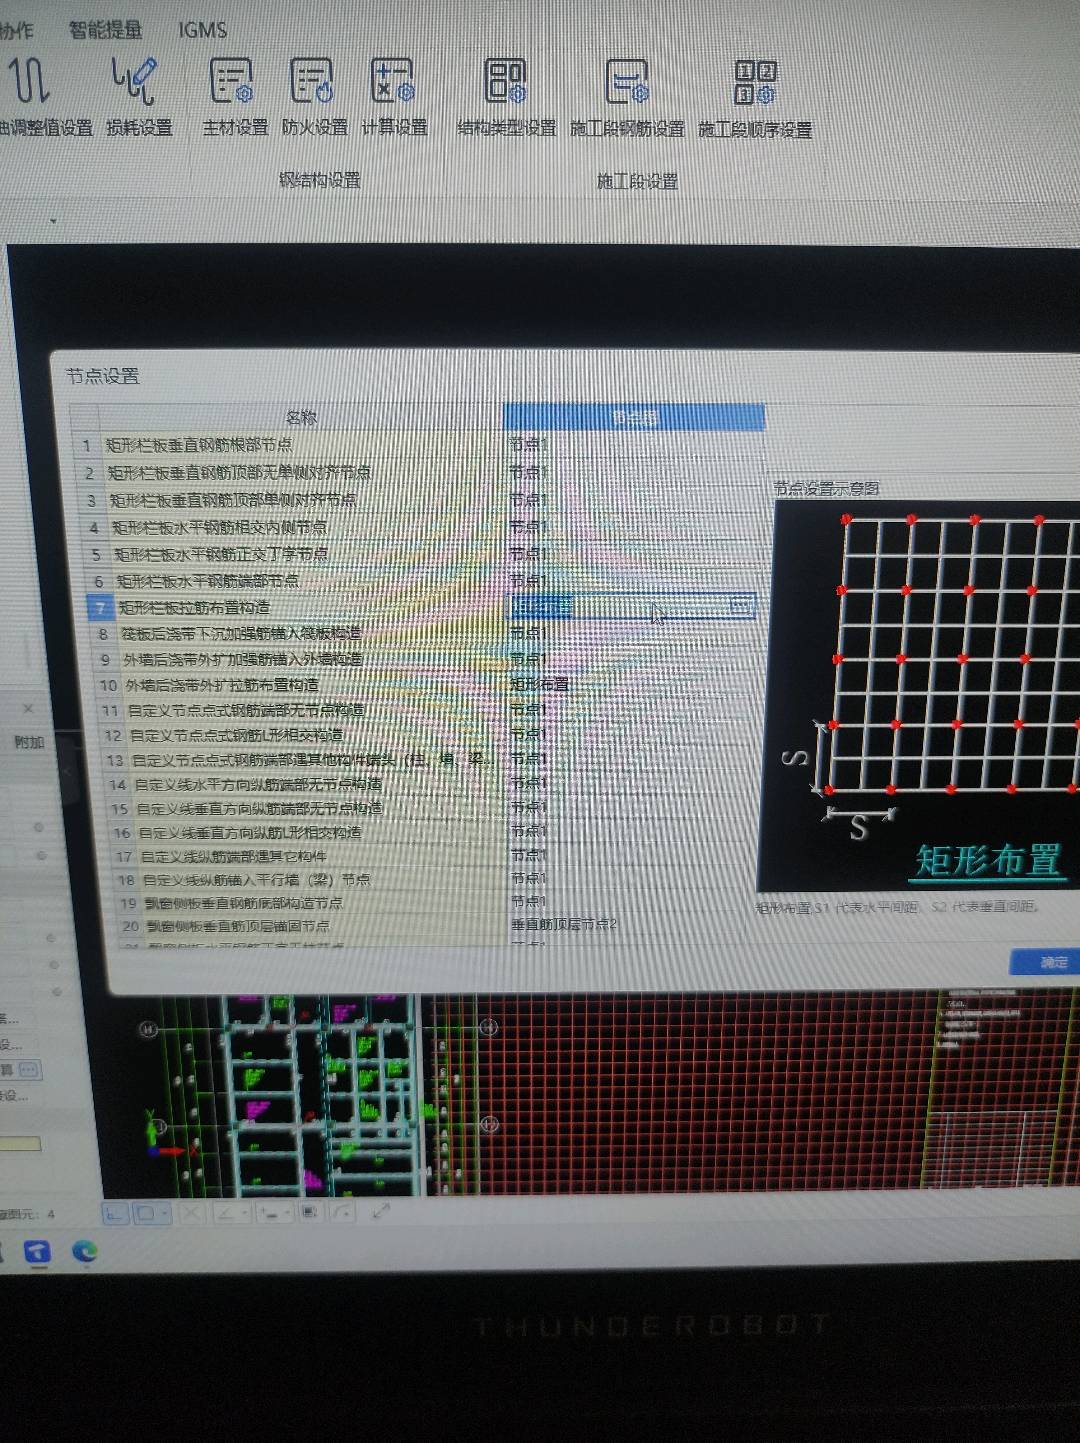Click the arc tool icon in bottom toolbar
The image size is (1080, 1443).
click(342, 1212)
